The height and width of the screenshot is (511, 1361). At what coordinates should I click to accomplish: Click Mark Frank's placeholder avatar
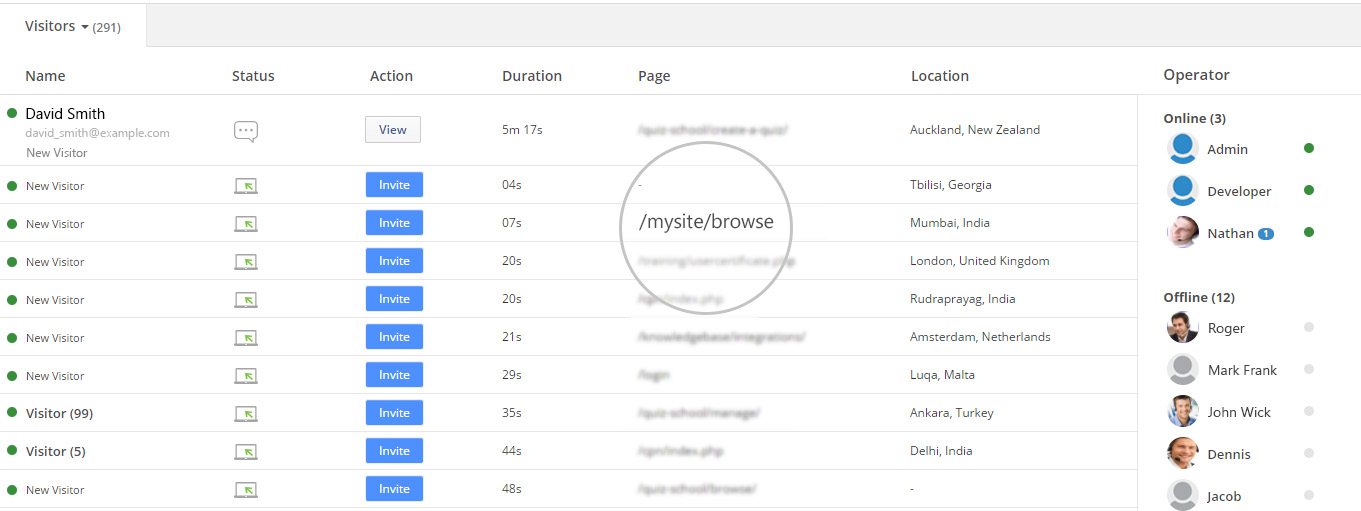point(1183,370)
